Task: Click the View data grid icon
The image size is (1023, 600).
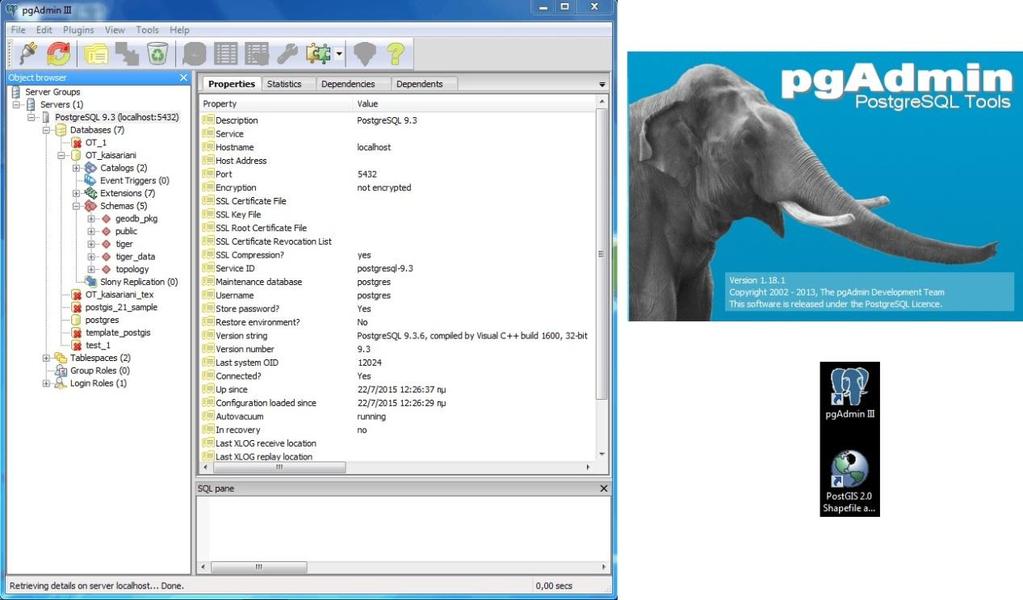Action: coord(226,53)
